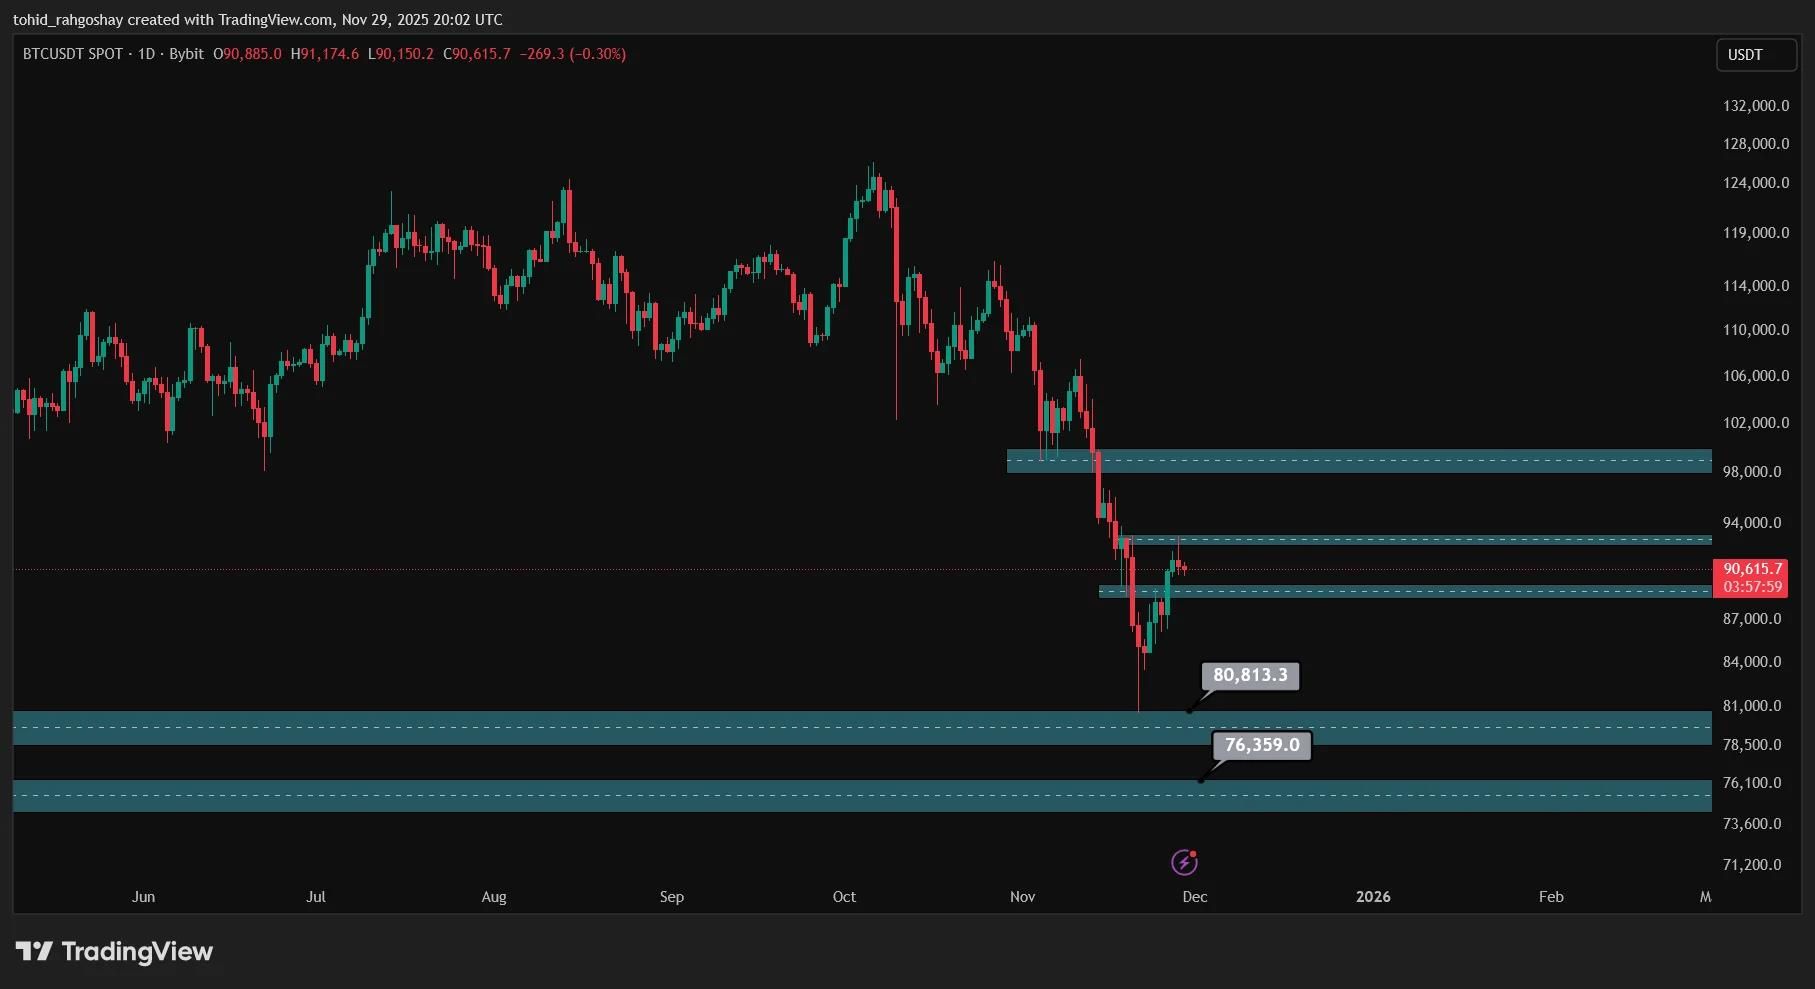Select the 80,813.3 price callout
Viewport: 1815px width, 989px height.
point(1250,676)
